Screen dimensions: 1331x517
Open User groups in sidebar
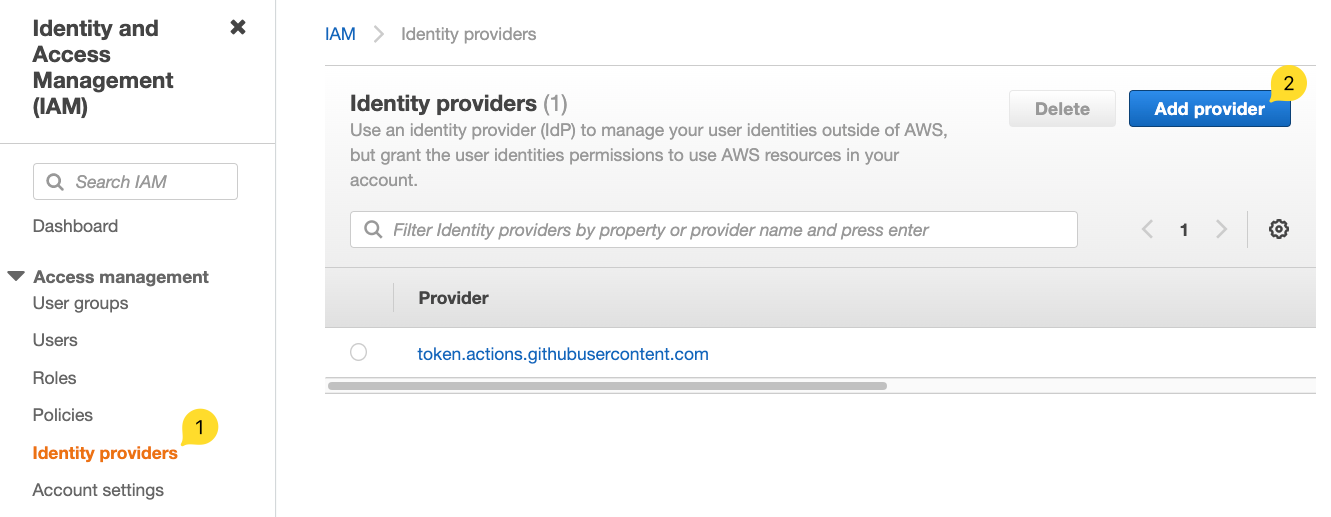click(80, 303)
